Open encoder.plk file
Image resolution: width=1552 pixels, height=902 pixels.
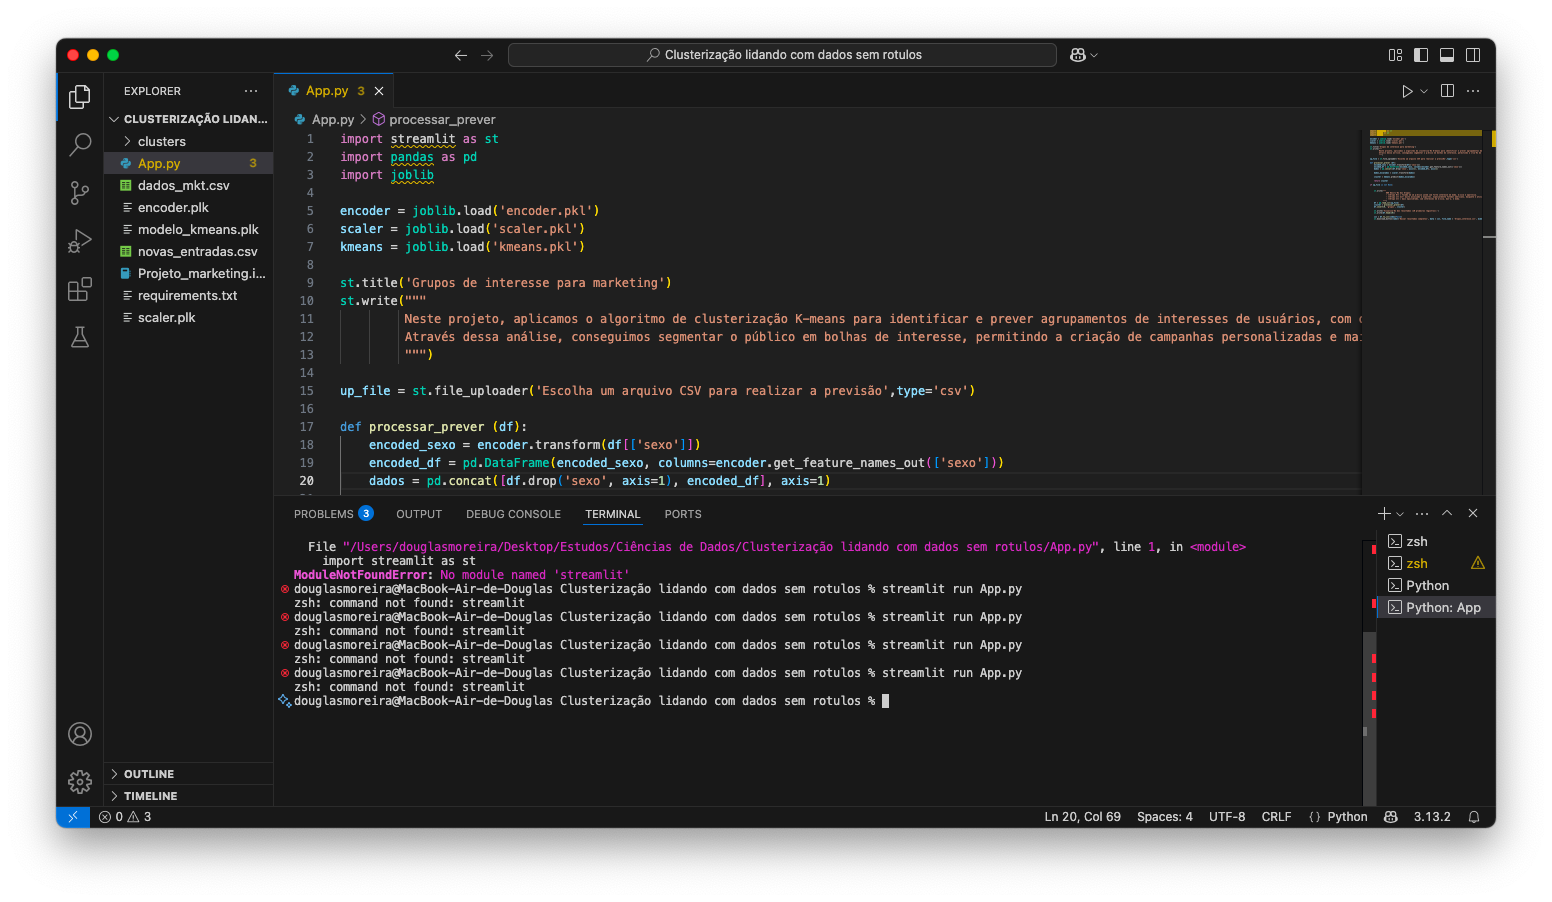tap(189, 207)
